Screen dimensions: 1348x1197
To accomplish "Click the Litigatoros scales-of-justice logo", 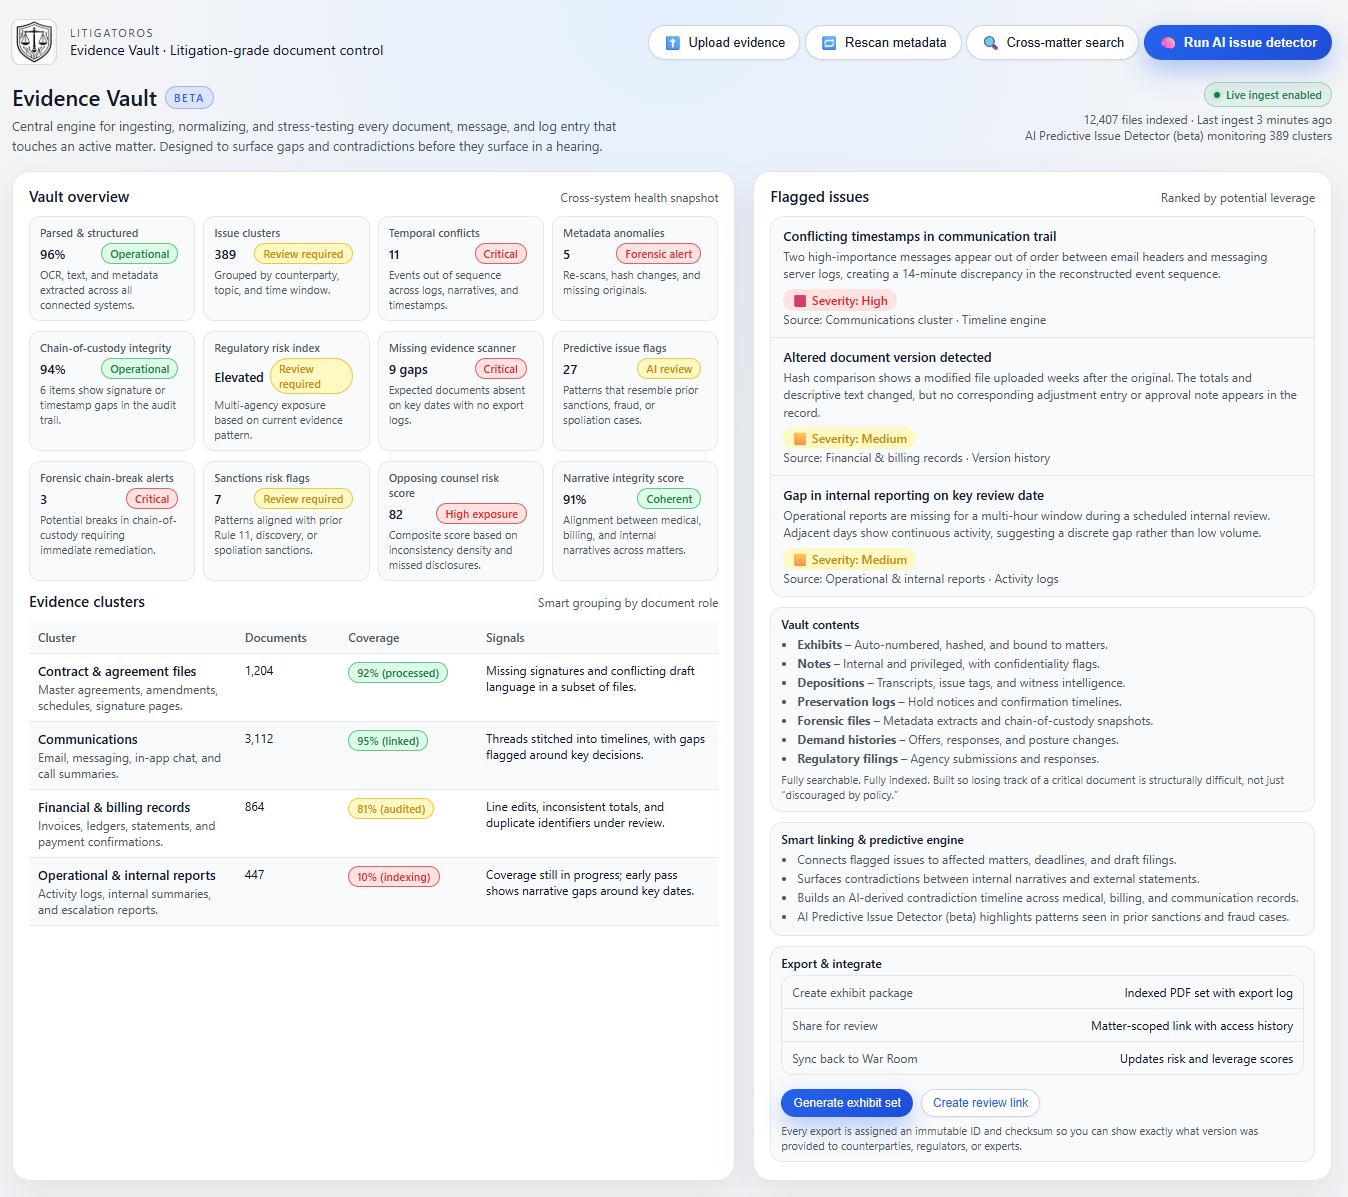I will tap(34, 41).
